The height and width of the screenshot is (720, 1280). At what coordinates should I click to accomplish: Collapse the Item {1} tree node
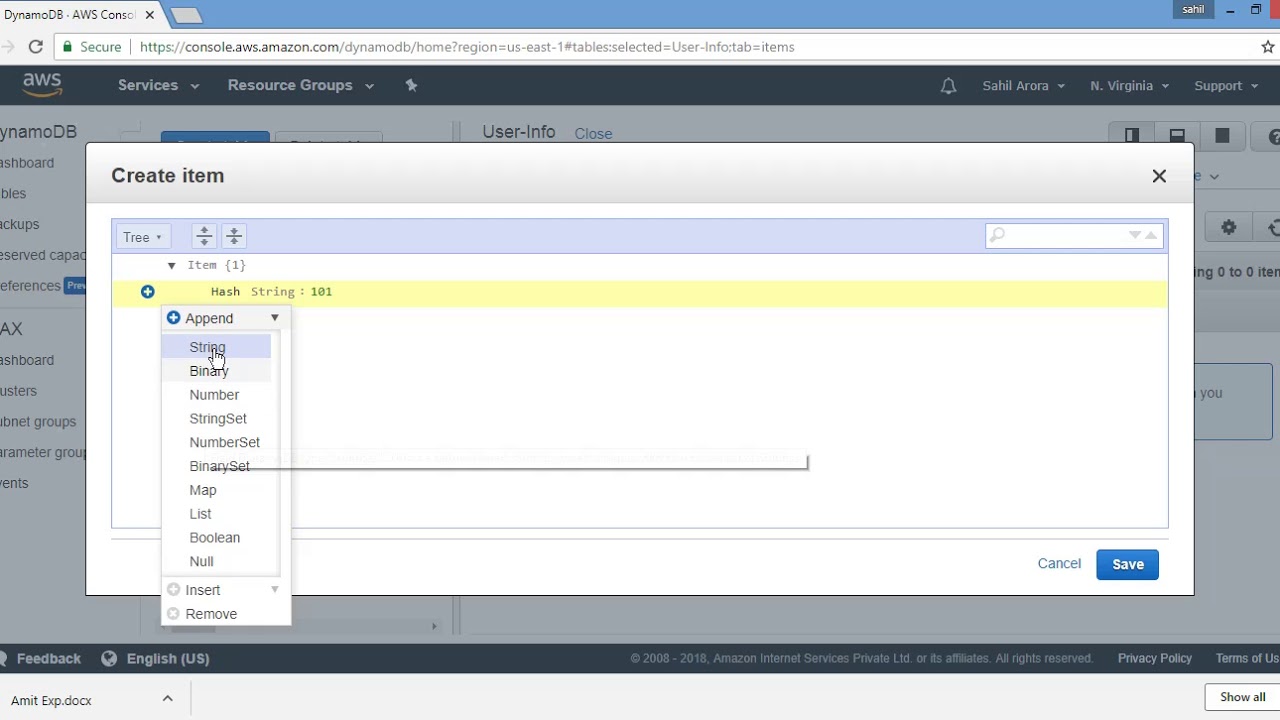tap(171, 265)
